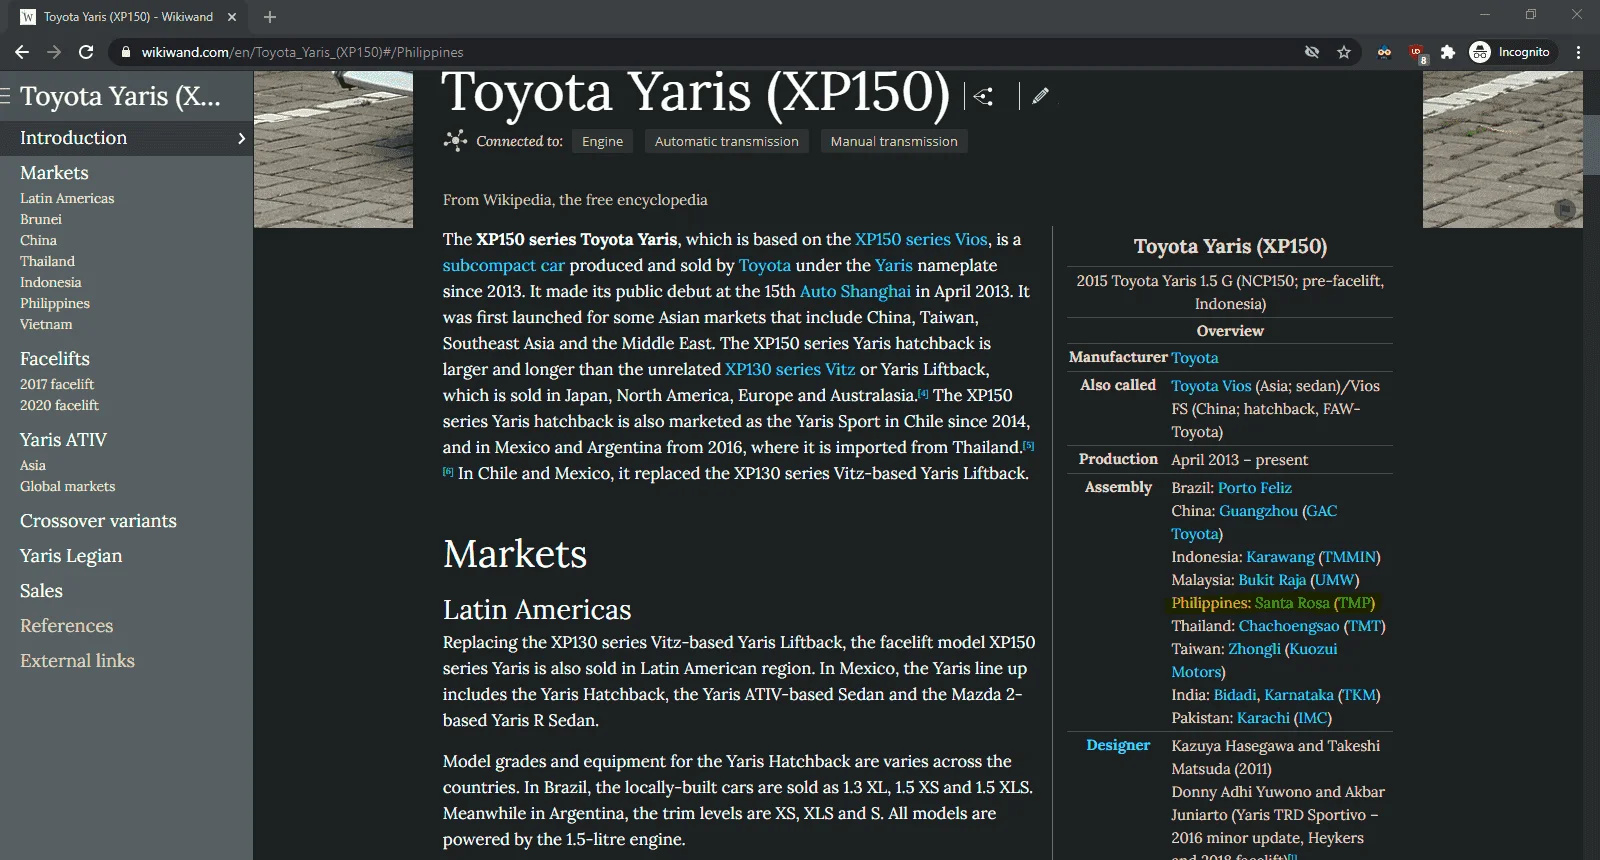Click the Engine connected-topic tag
This screenshot has width=1600, height=860.
tap(603, 142)
